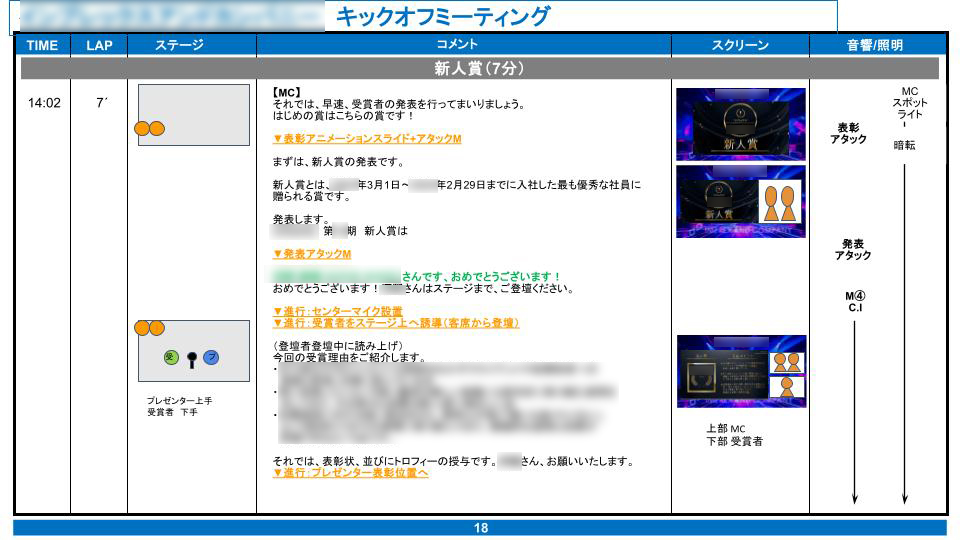Select the first 新人賞 screen thumbnail
The width and height of the screenshot is (960, 540).
(x=740, y=124)
